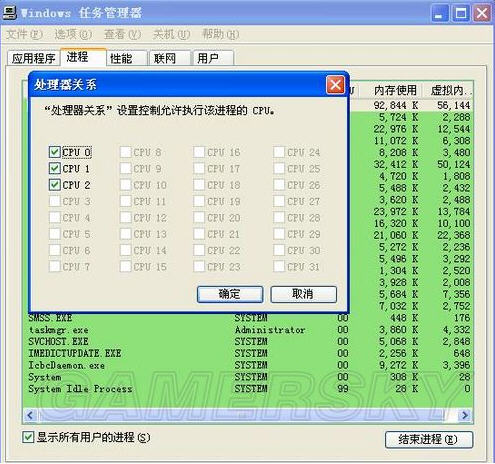Uncheck the CPU 0 checkbox
Screen dimensions: 495x464
pos(55,152)
